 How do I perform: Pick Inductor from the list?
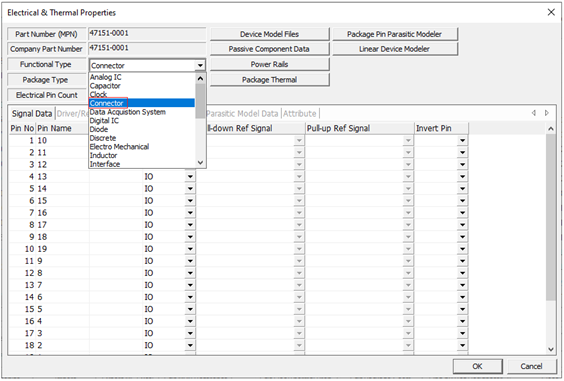pyautogui.click(x=142, y=155)
